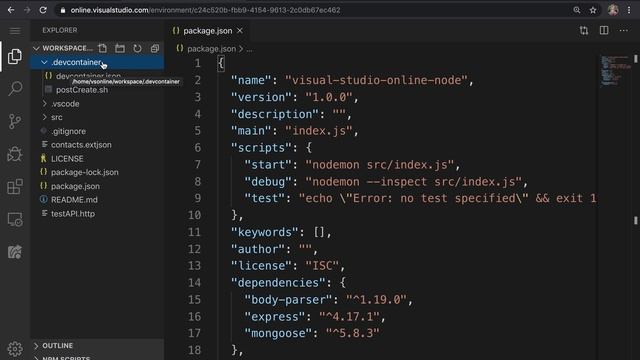Create a new file in workspace
This screenshot has width=640, height=360.
point(102,48)
